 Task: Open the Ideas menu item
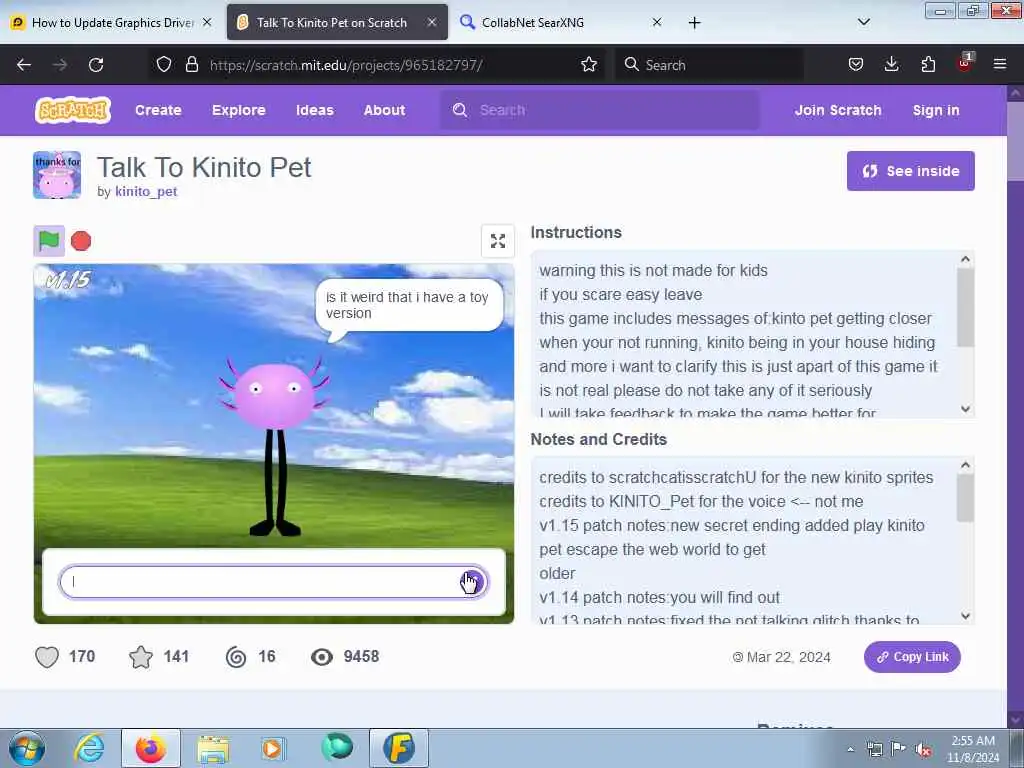(315, 110)
